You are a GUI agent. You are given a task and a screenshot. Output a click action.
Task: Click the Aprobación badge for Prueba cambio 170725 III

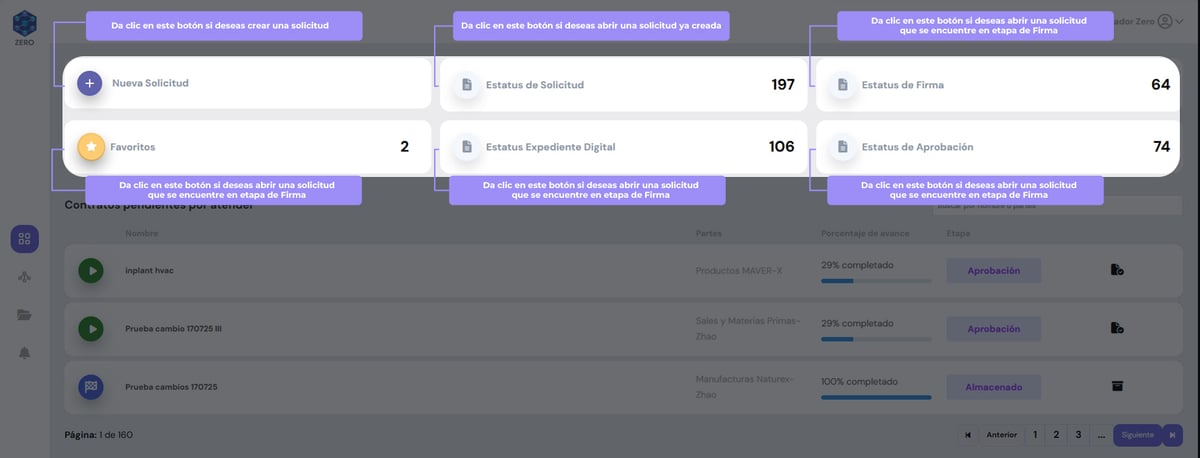tap(993, 329)
